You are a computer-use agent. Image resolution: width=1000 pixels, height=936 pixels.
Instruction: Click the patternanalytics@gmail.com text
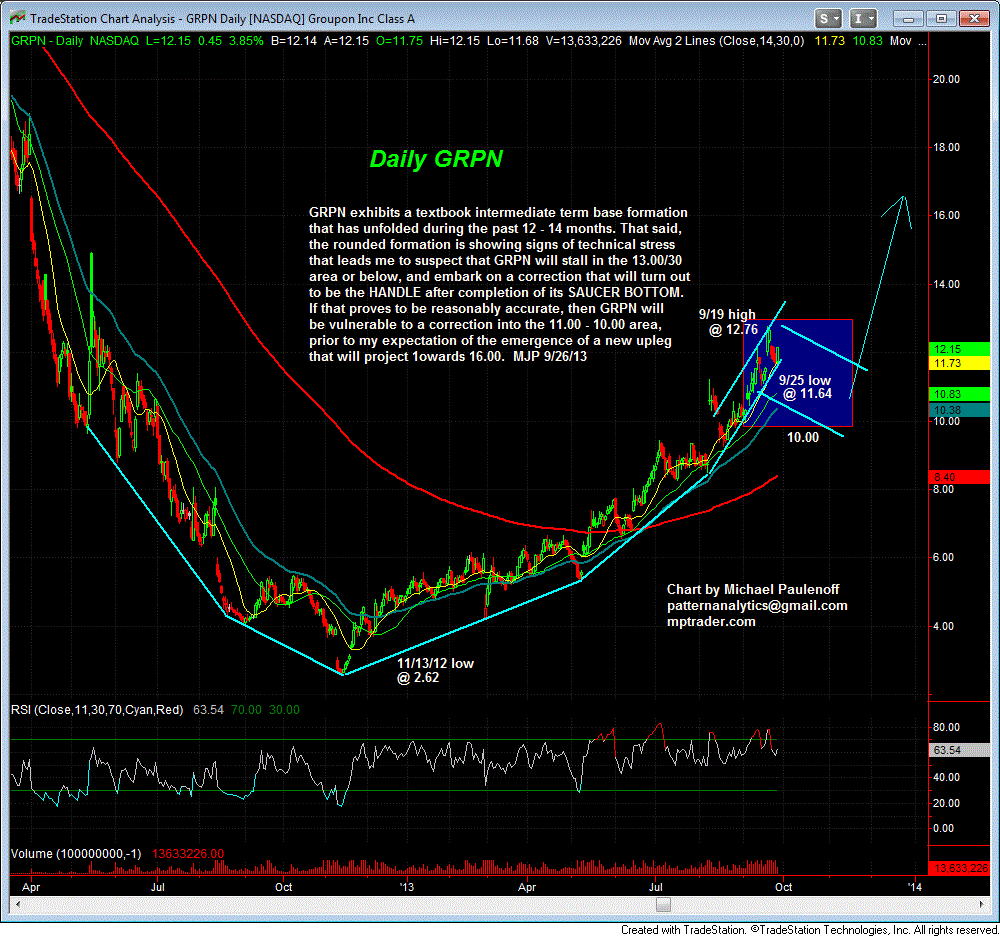click(x=757, y=606)
